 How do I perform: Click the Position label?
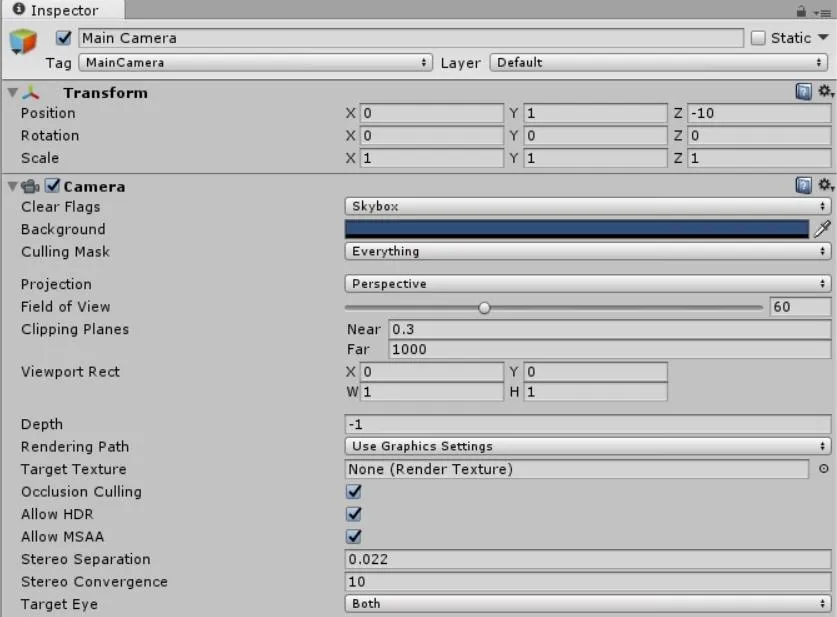pyautogui.click(x=48, y=113)
